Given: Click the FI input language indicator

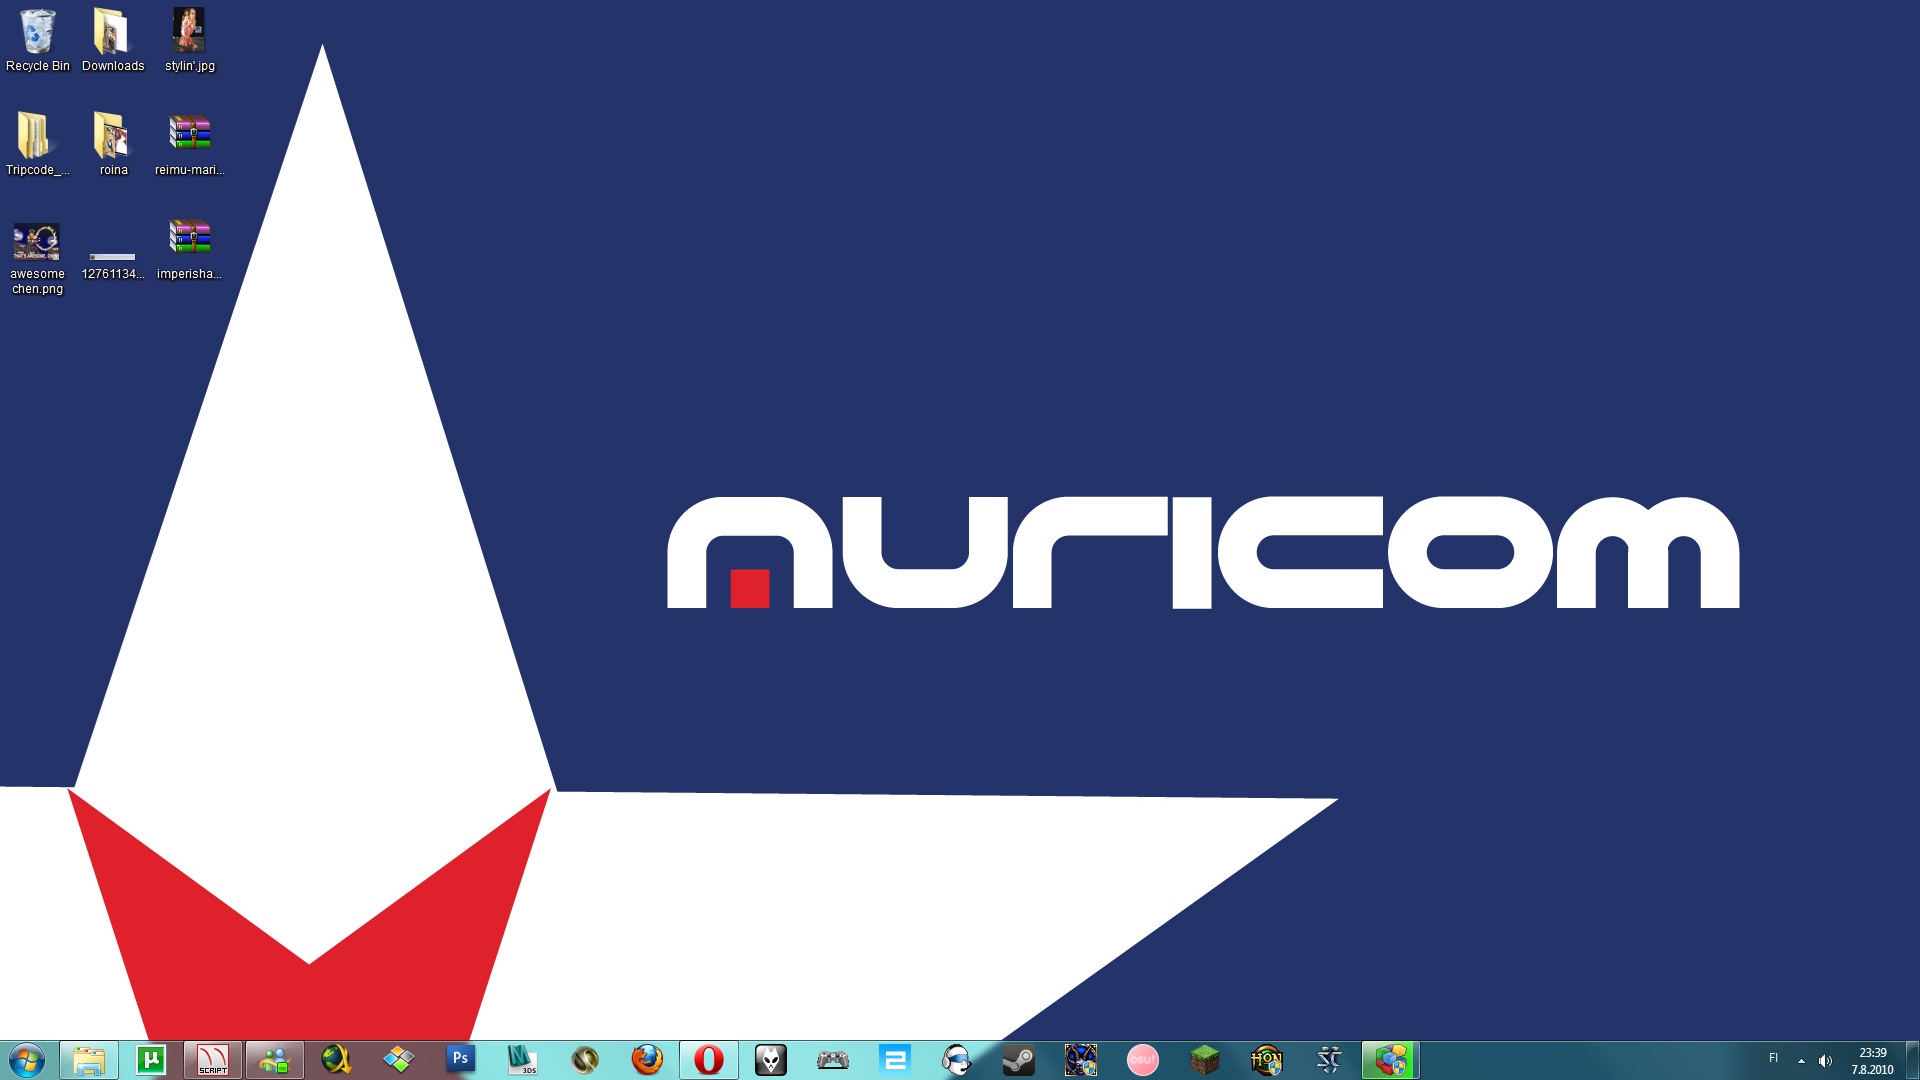Looking at the screenshot, I should coord(1773,1058).
